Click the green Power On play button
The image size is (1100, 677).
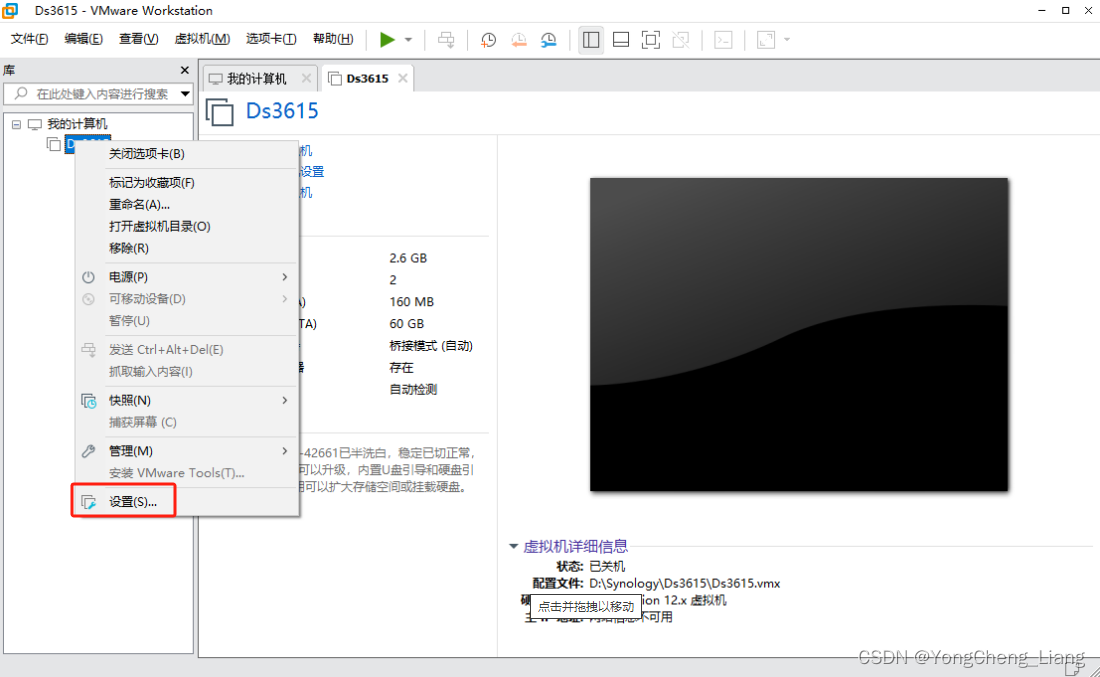coord(387,40)
